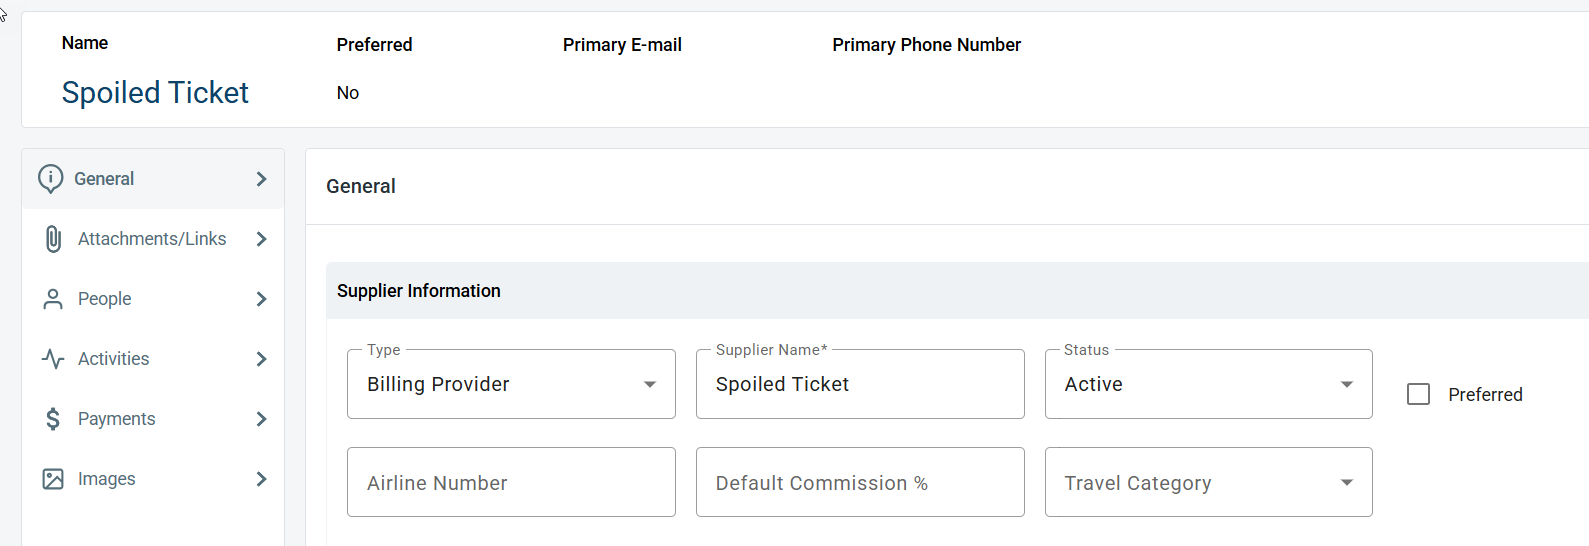The height and width of the screenshot is (546, 1589).
Task: Click the Activities pulse icon
Action: click(x=53, y=359)
